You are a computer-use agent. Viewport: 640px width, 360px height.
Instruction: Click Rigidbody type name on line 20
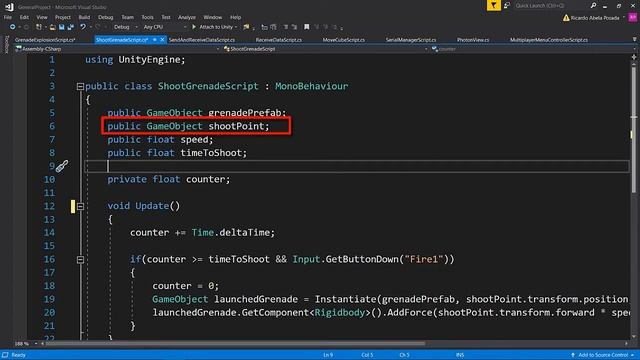(340, 313)
